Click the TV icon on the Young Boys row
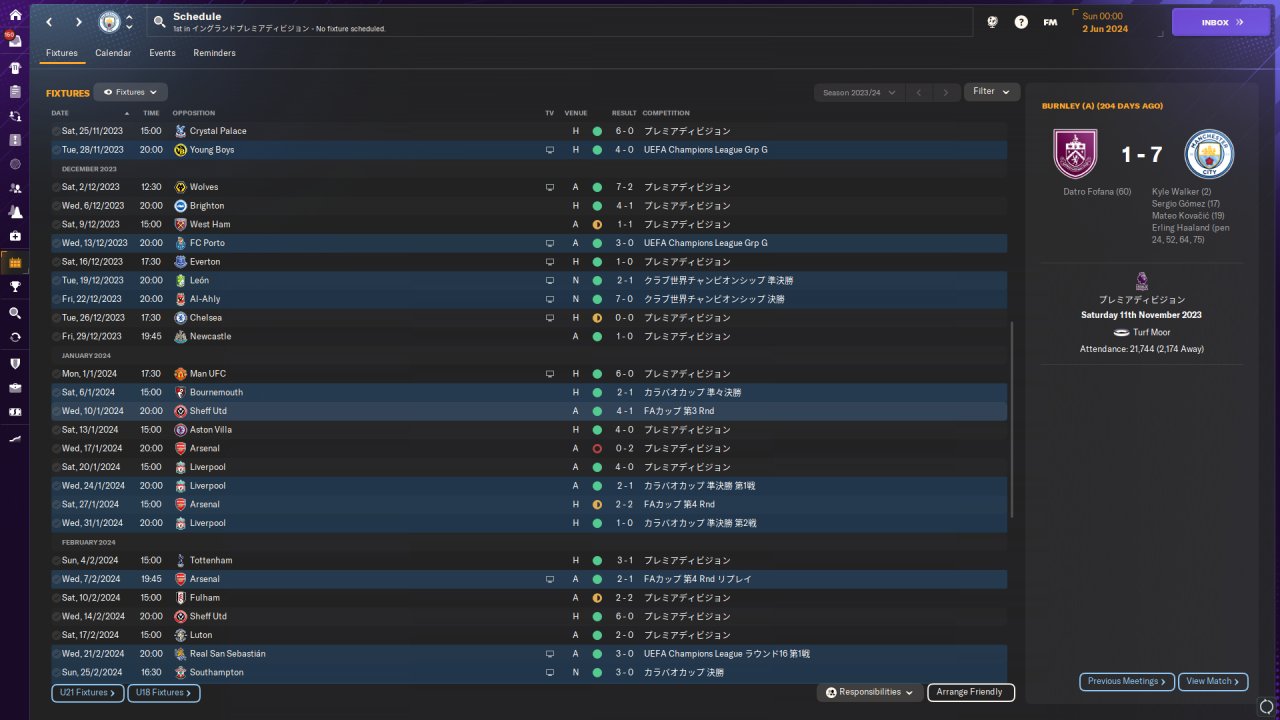 pos(549,150)
